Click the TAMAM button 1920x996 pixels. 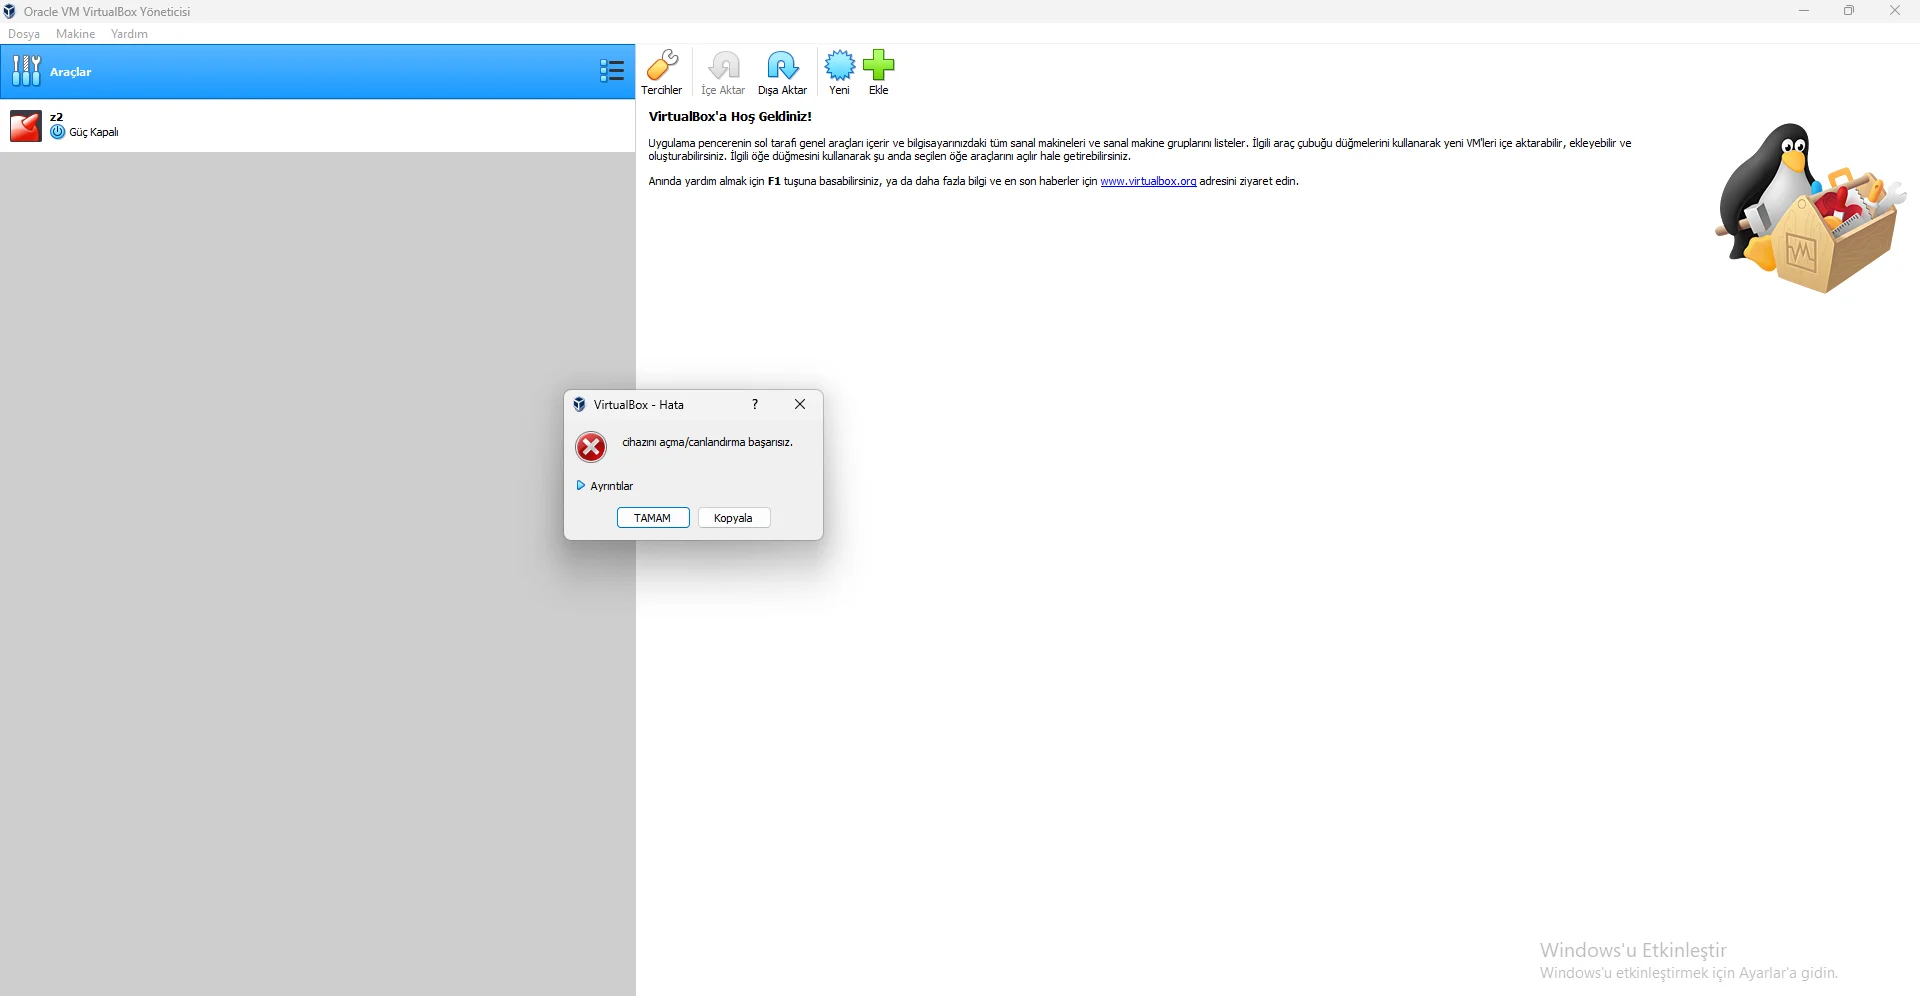pyautogui.click(x=653, y=518)
